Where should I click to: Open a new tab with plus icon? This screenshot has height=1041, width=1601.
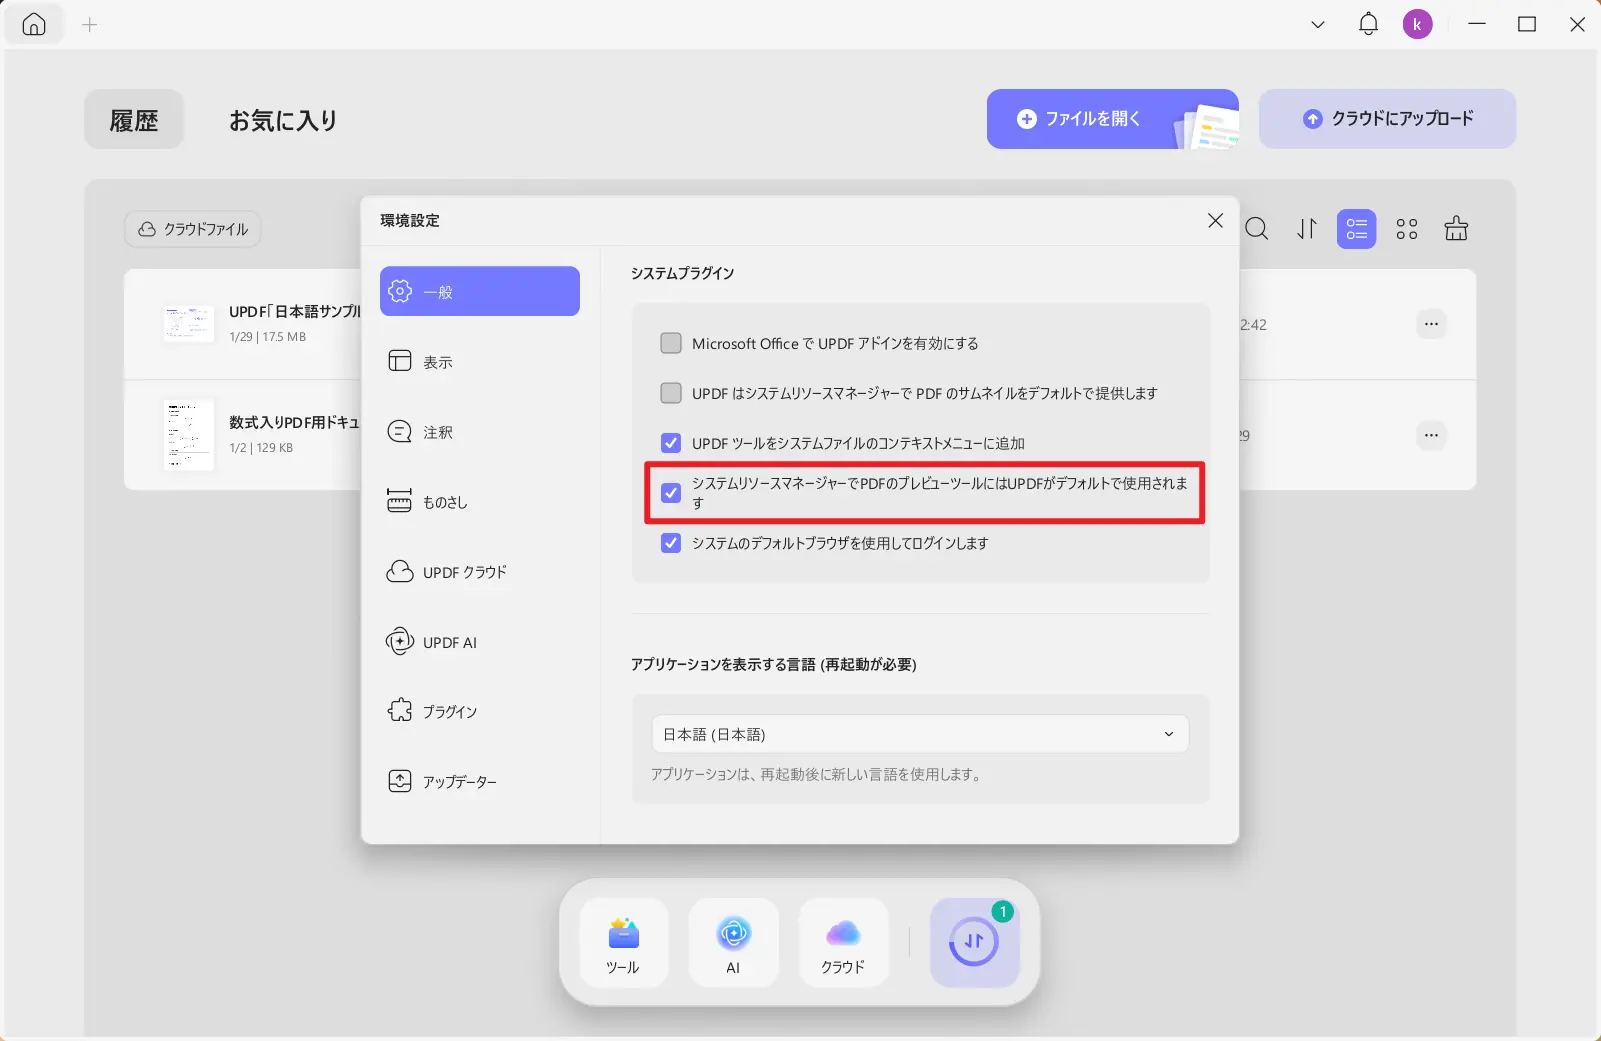tap(90, 25)
